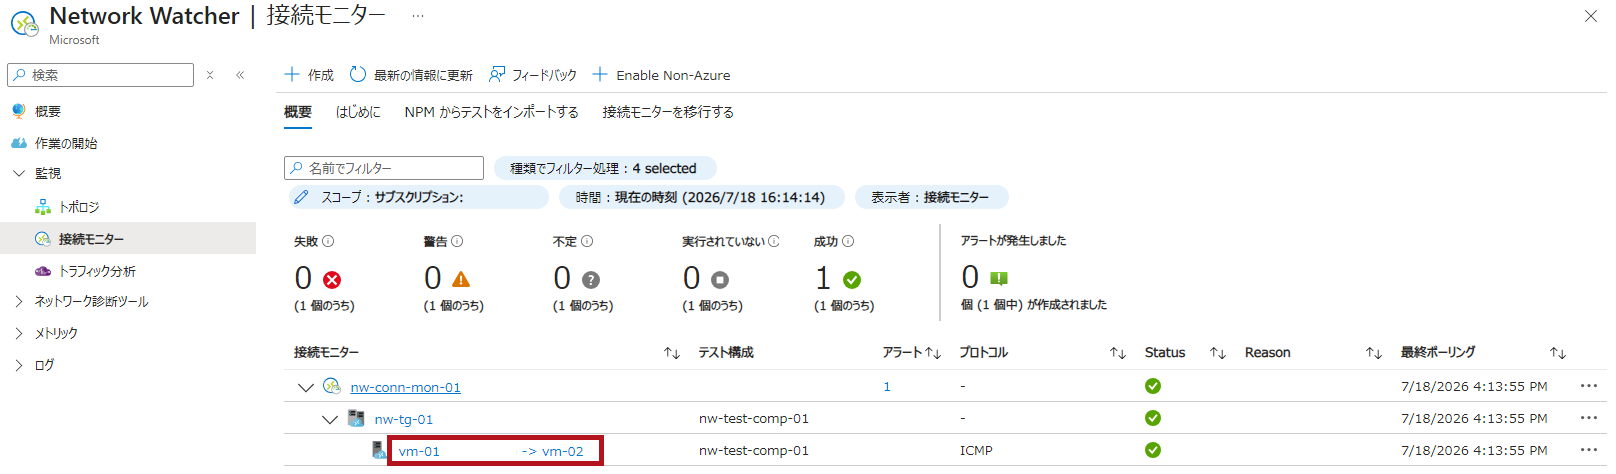Screen dimensions: 1616x474
Task: Click 最新の情報に更新 refresh button
Action: click(x=411, y=75)
